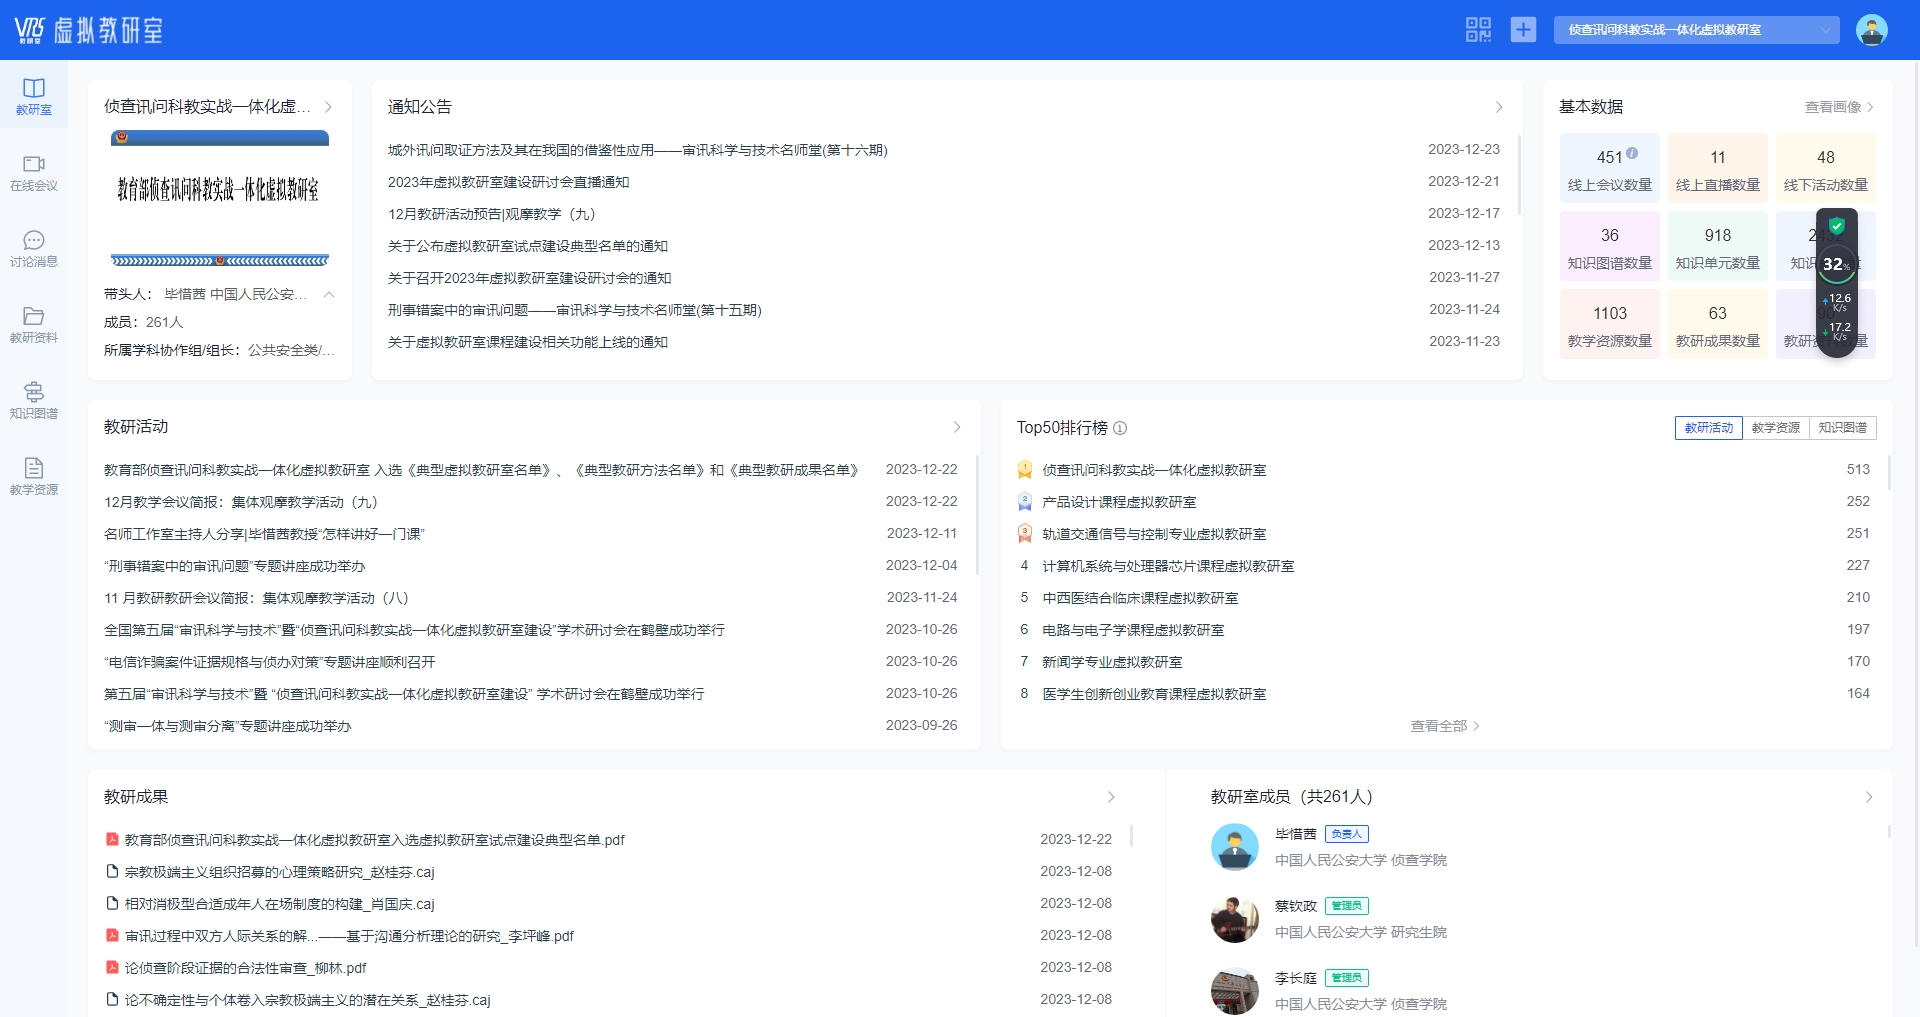The width and height of the screenshot is (1920, 1017).
Task: Switch Top50 to 教研活动 tab
Action: click(x=1708, y=428)
